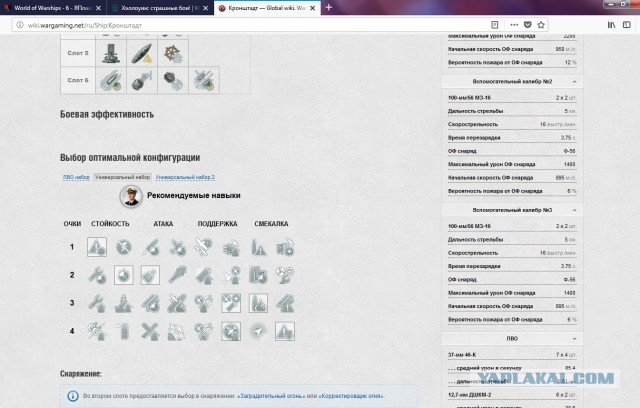Click the High Alert skill icon
Screen dimensions: 640x408
click(x=97, y=275)
